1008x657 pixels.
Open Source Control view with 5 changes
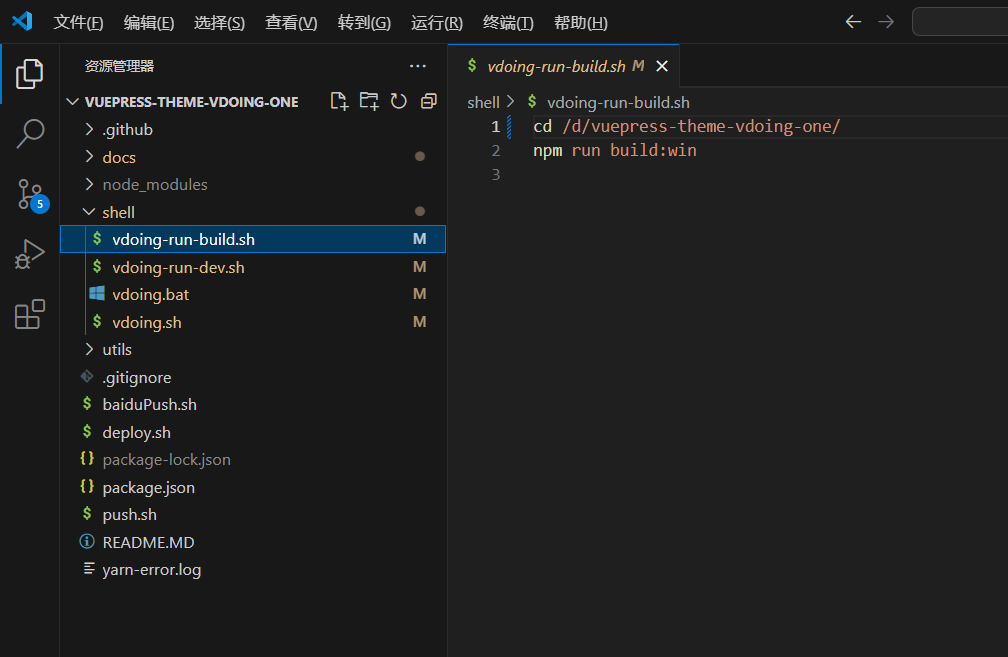(31, 195)
